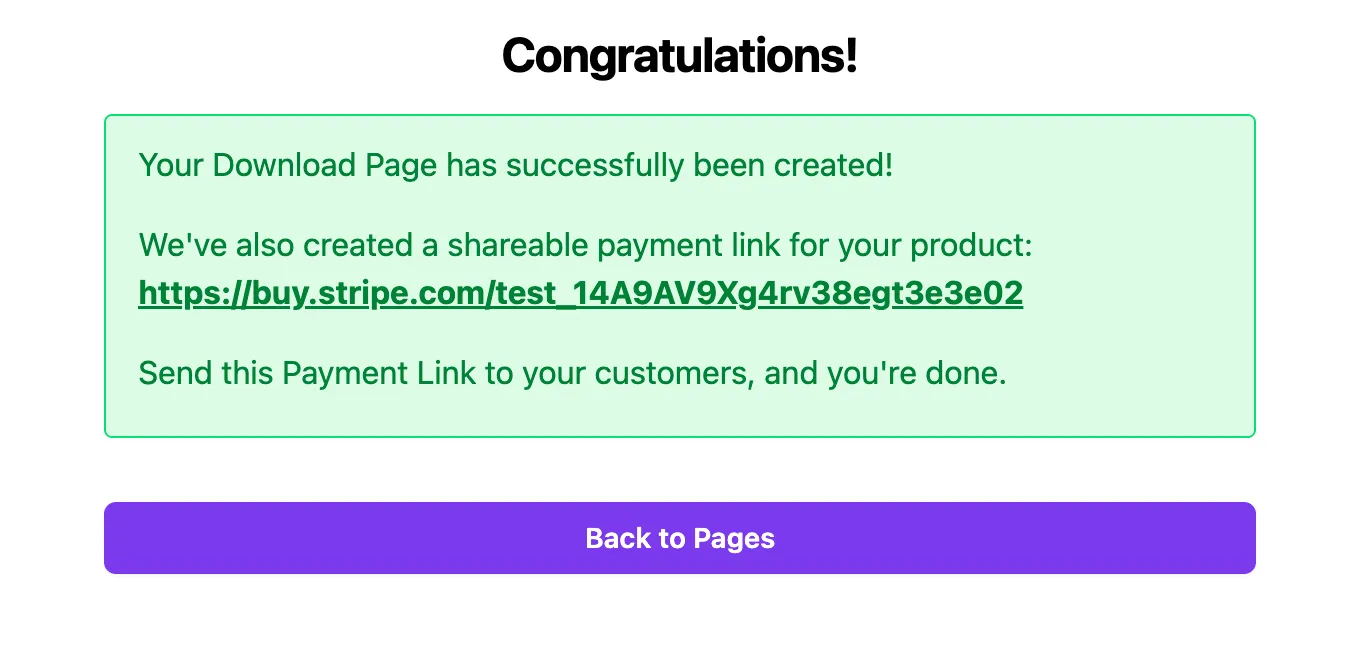
Task: Click the page background below the button
Action: 679,620
